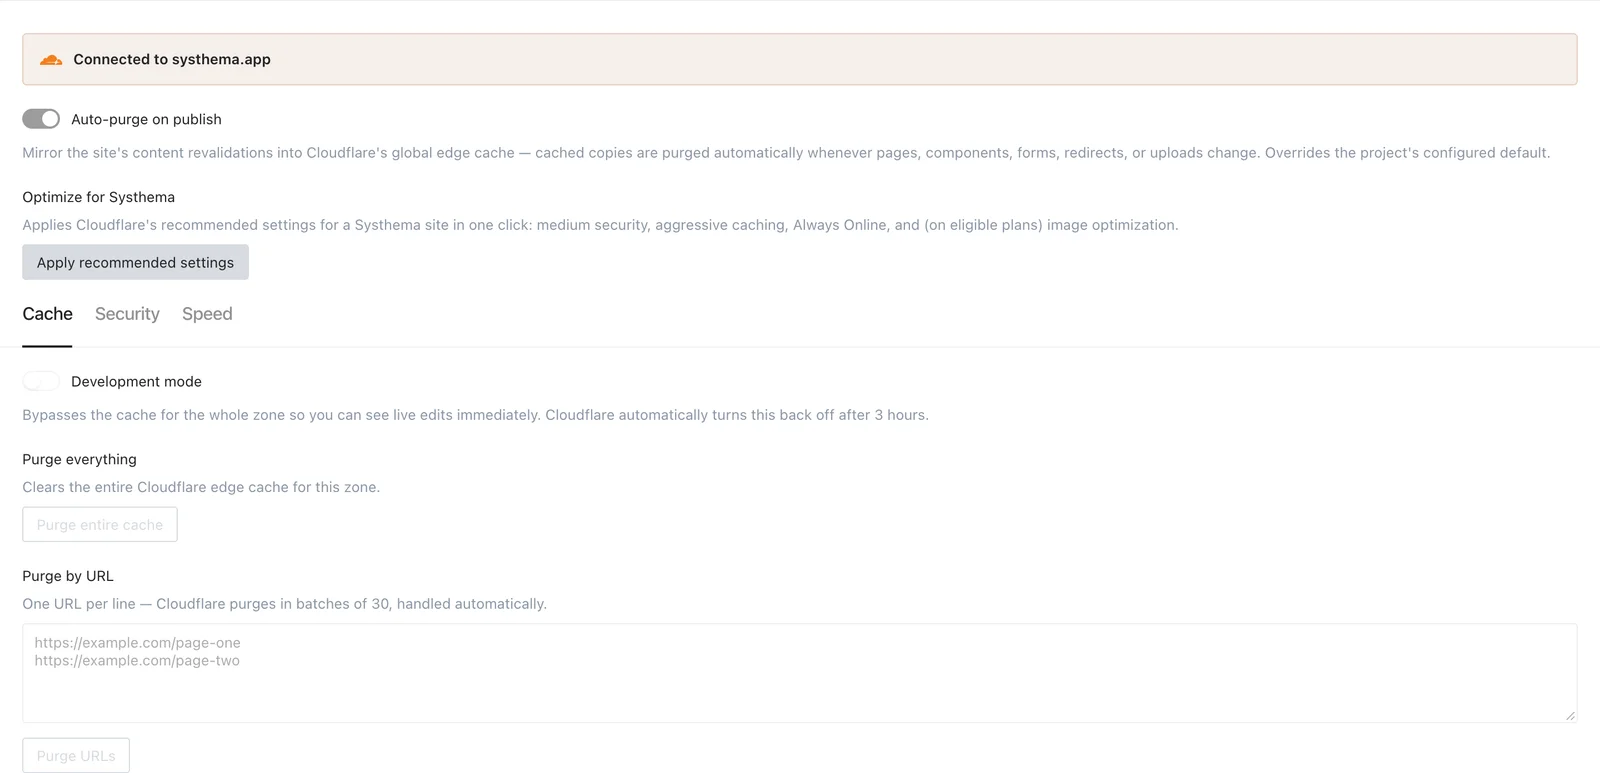Screen dimensions: 1600x773
Task: Click 'Mirror the site's content revalidations' description
Action: pyautogui.click(x=786, y=153)
